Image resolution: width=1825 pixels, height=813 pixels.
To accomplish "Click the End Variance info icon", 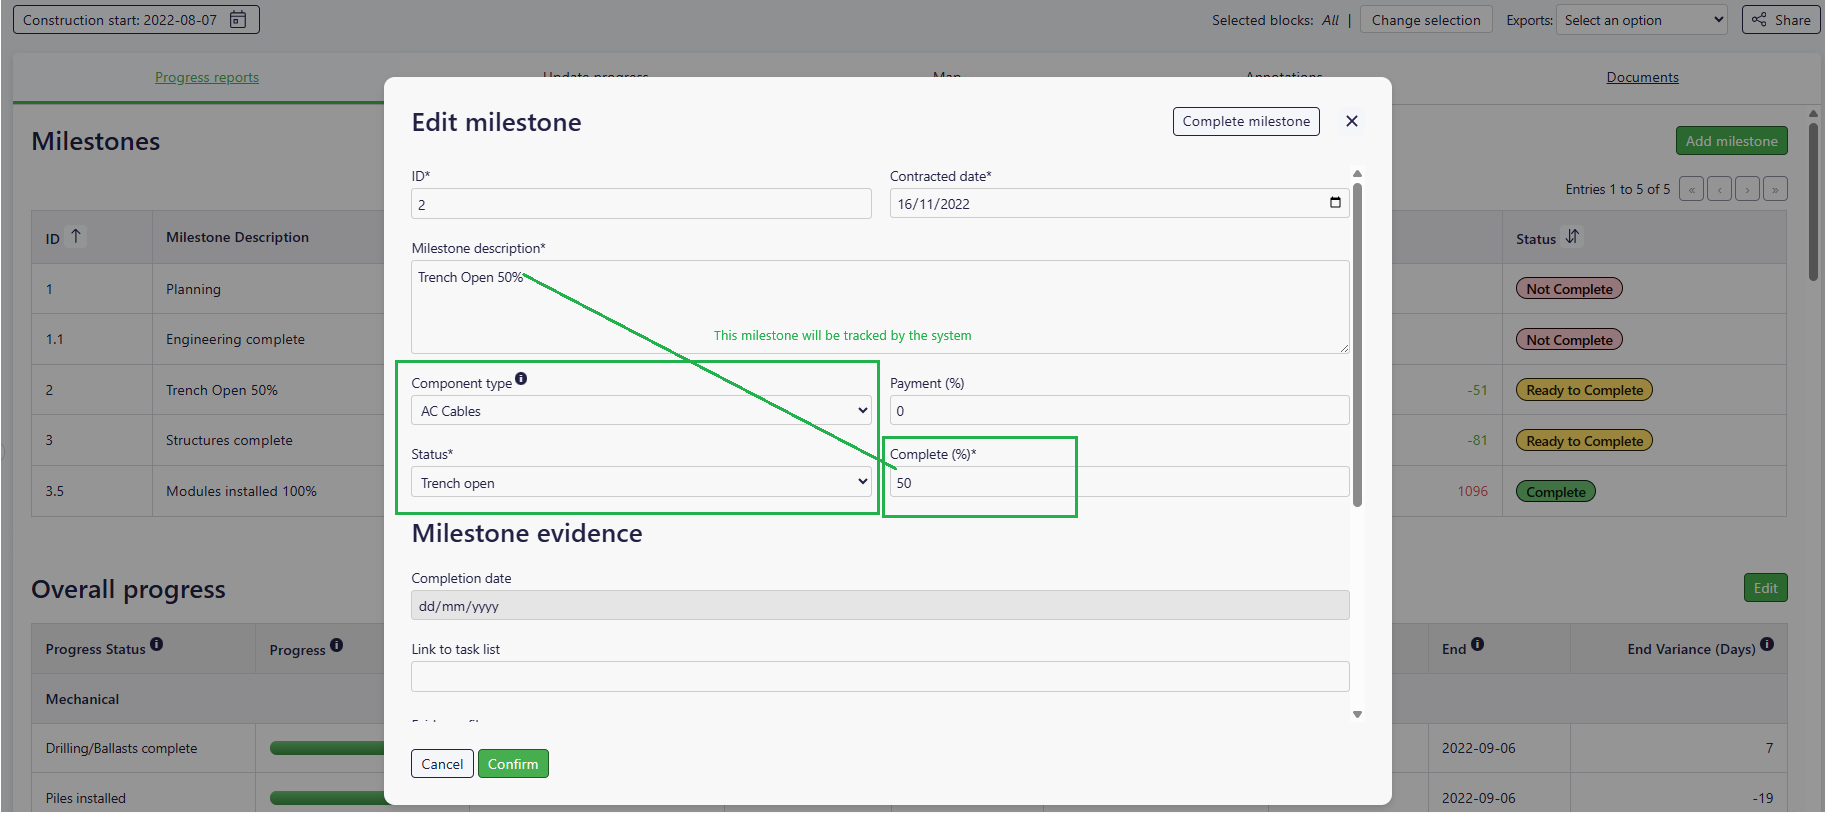I will coord(1767,645).
